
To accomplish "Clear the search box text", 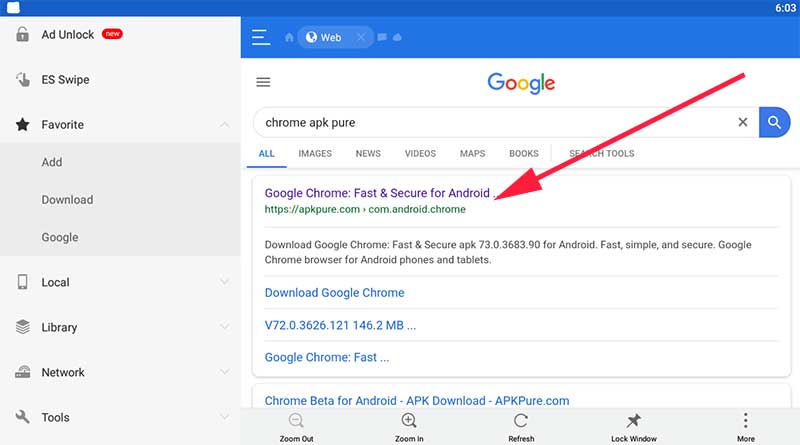I will tap(743, 122).
